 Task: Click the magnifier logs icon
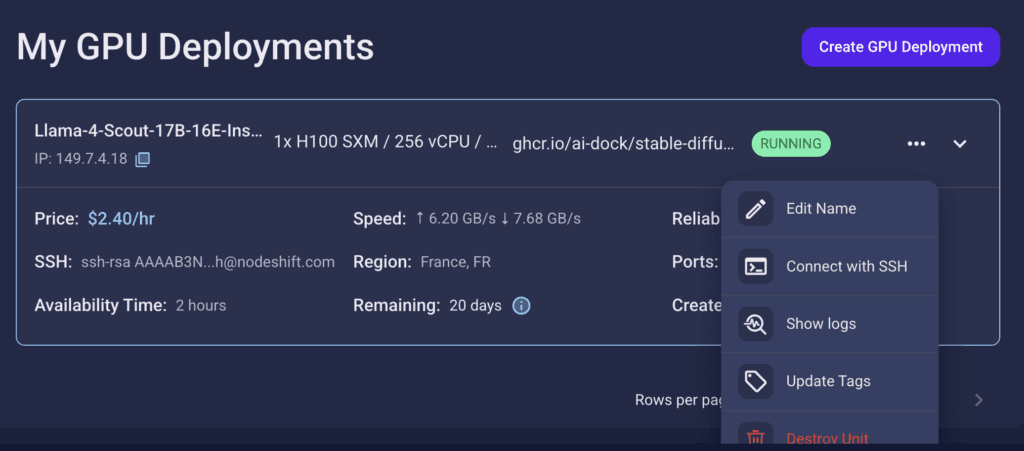756,324
